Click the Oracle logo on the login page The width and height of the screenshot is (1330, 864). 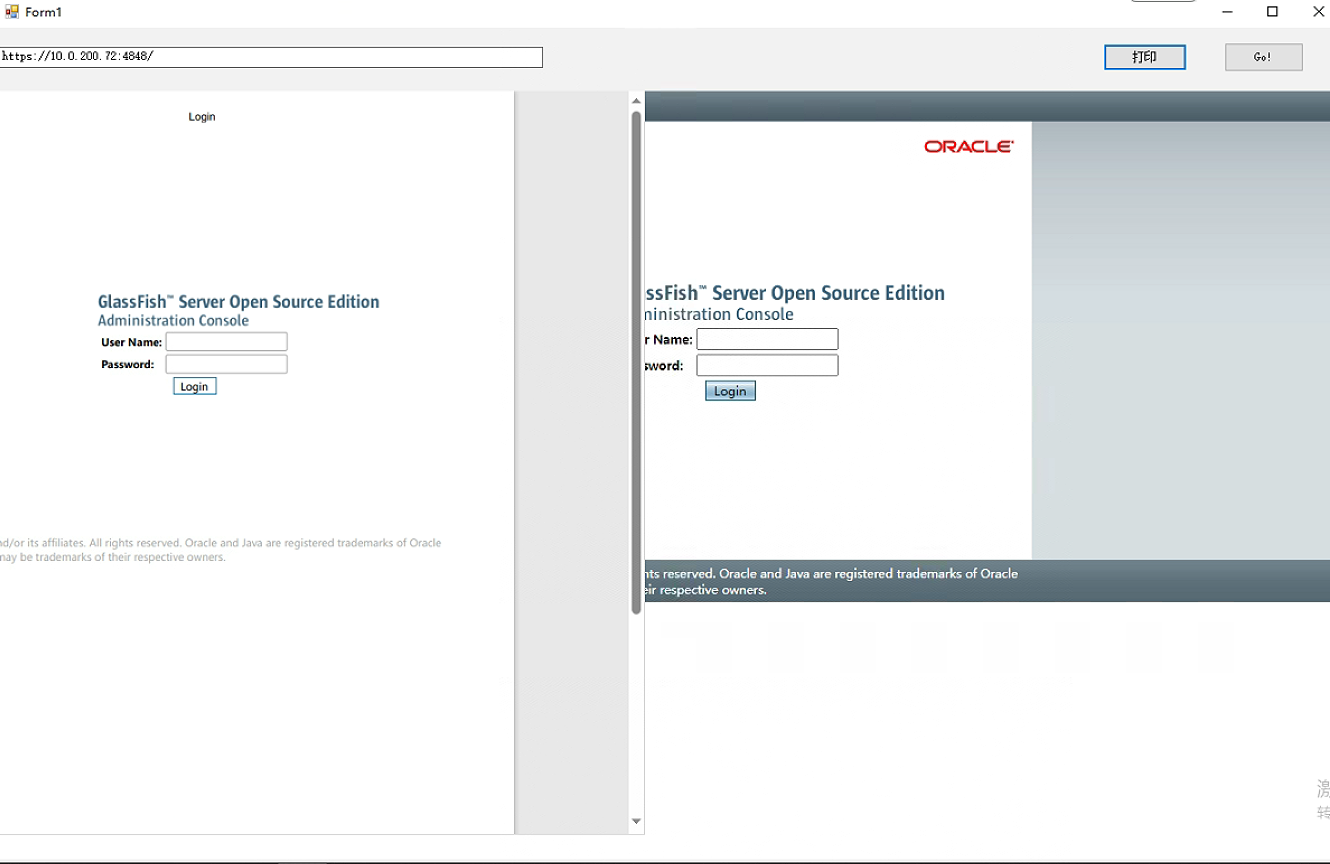click(967, 144)
